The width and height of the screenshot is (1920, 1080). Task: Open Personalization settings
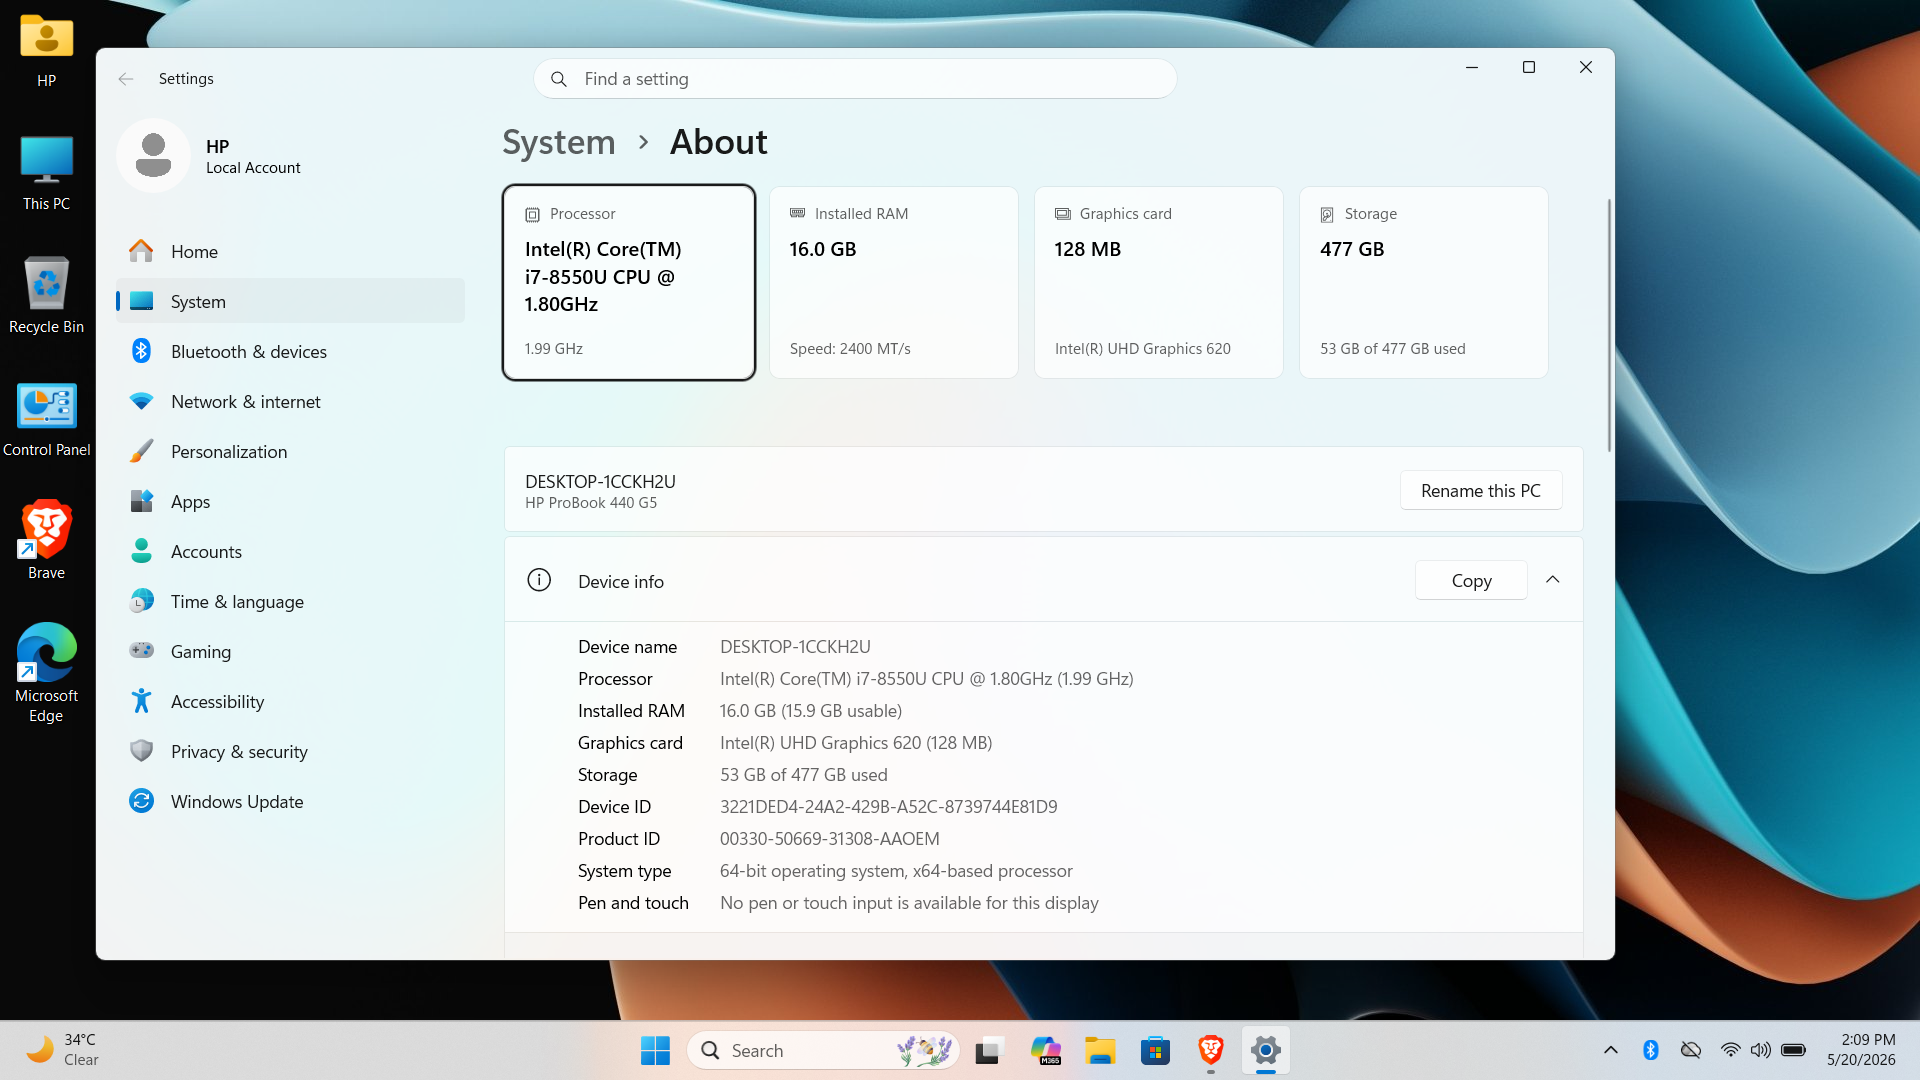pyautogui.click(x=290, y=452)
